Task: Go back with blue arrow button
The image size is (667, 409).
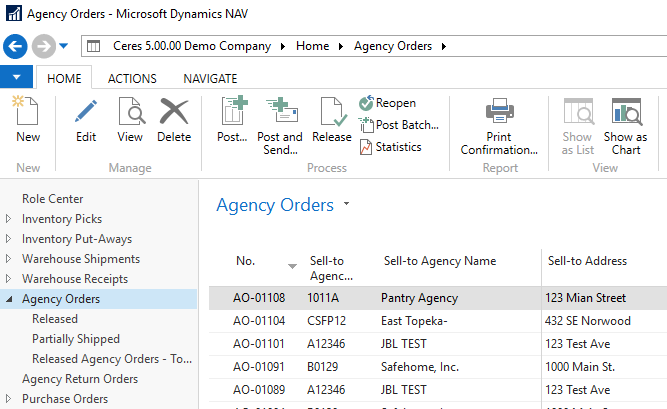Action: tap(15, 46)
